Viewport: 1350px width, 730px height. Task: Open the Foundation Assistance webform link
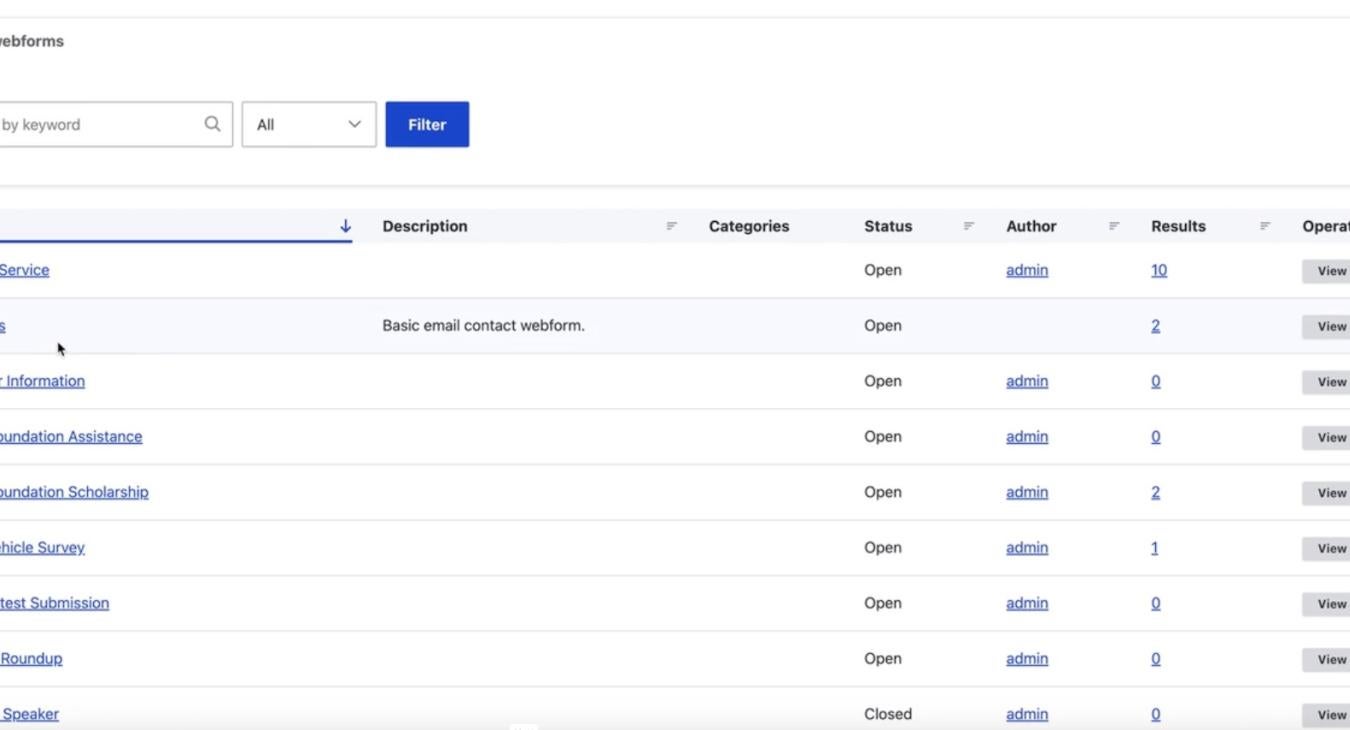[x=71, y=437]
